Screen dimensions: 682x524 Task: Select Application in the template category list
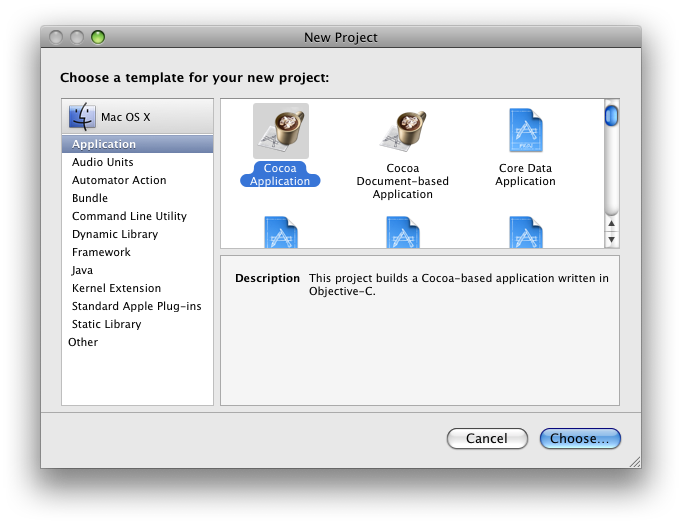coord(137,144)
